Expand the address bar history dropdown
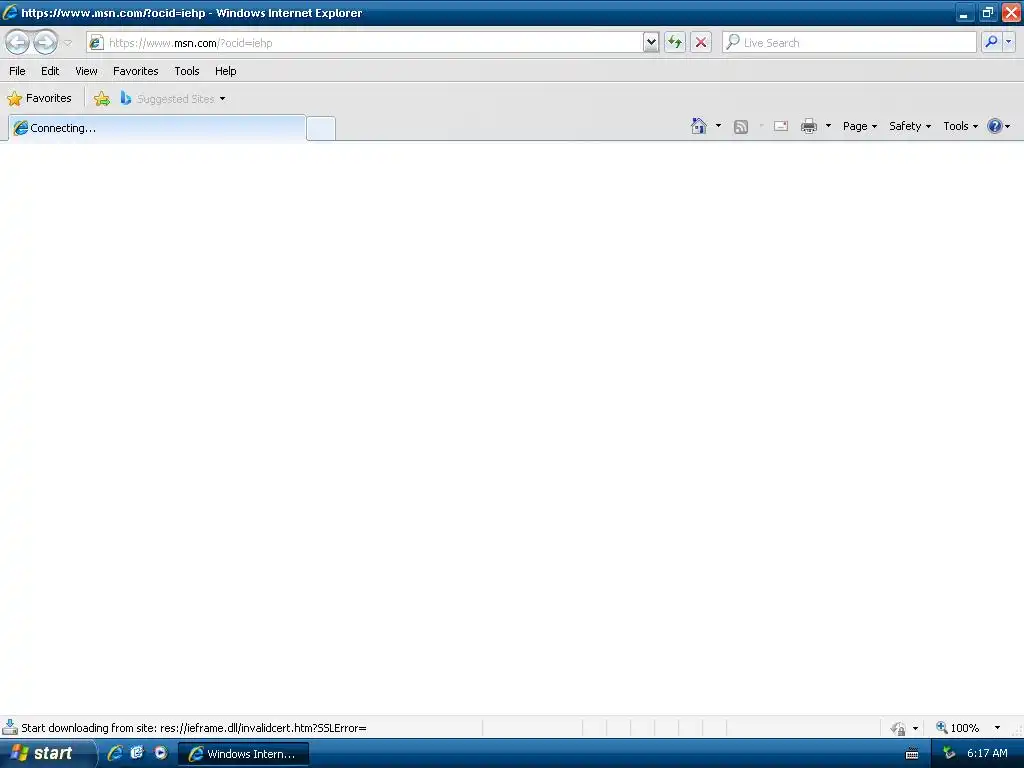This screenshot has width=1024, height=768. (650, 43)
